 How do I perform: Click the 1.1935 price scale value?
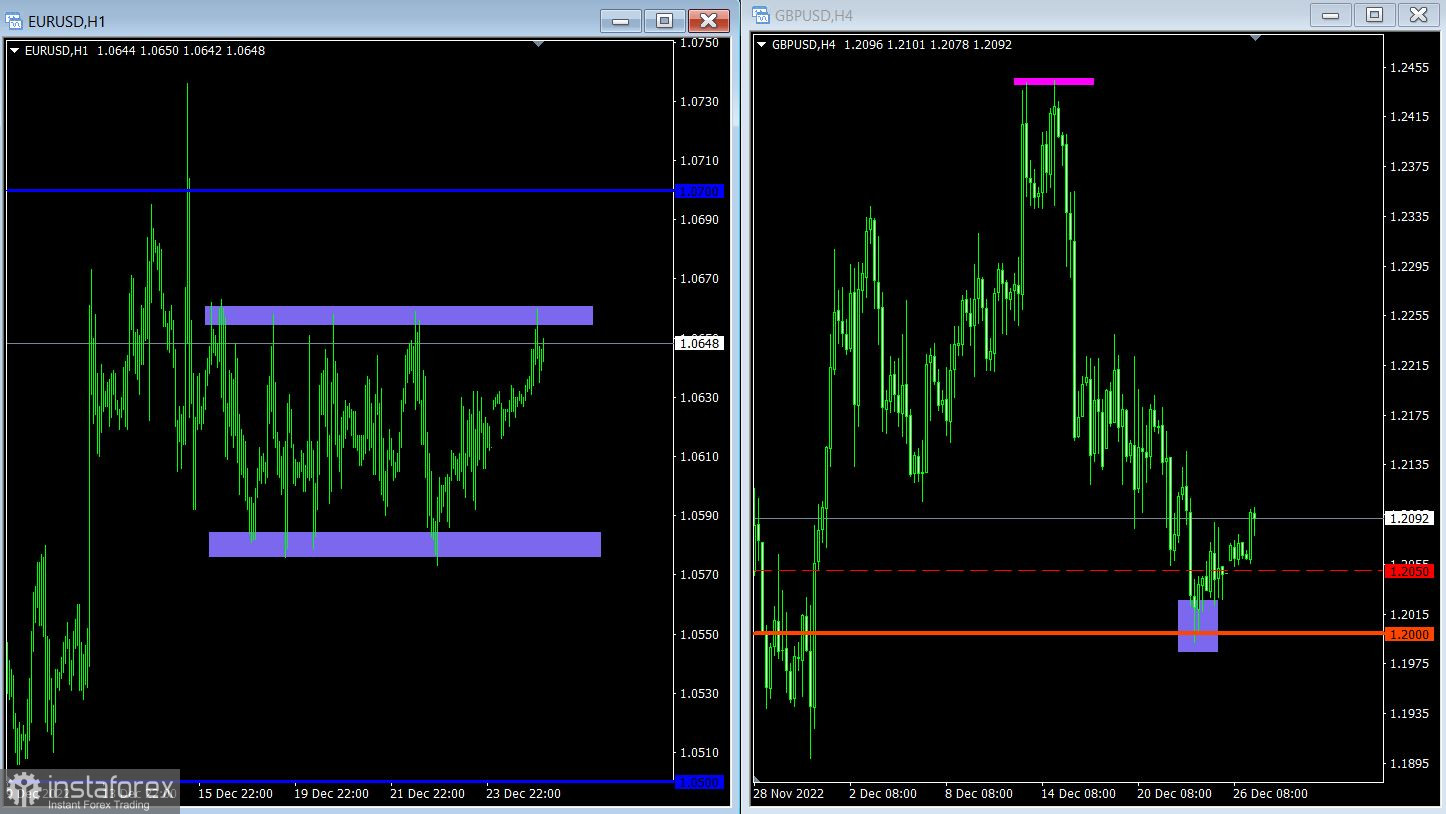click(x=1408, y=714)
